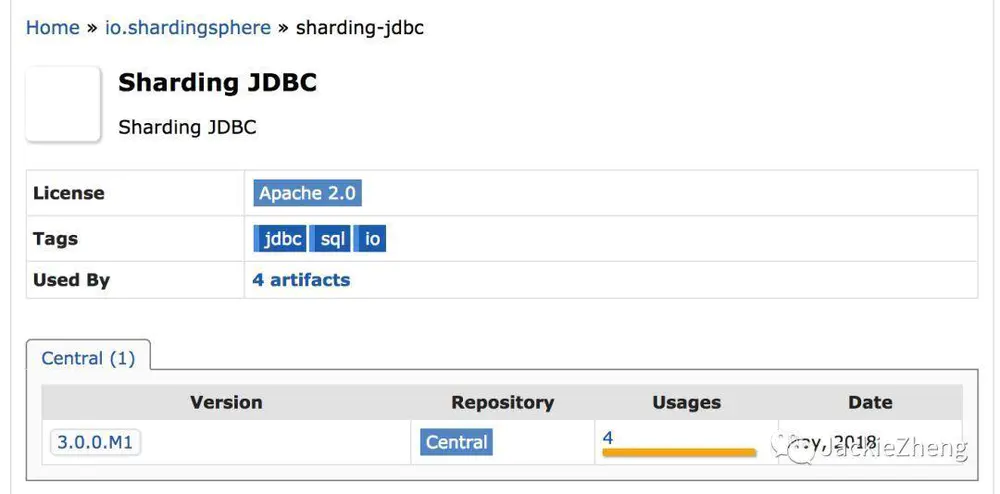Select the sql tag
The image size is (1000, 494).
tap(332, 239)
